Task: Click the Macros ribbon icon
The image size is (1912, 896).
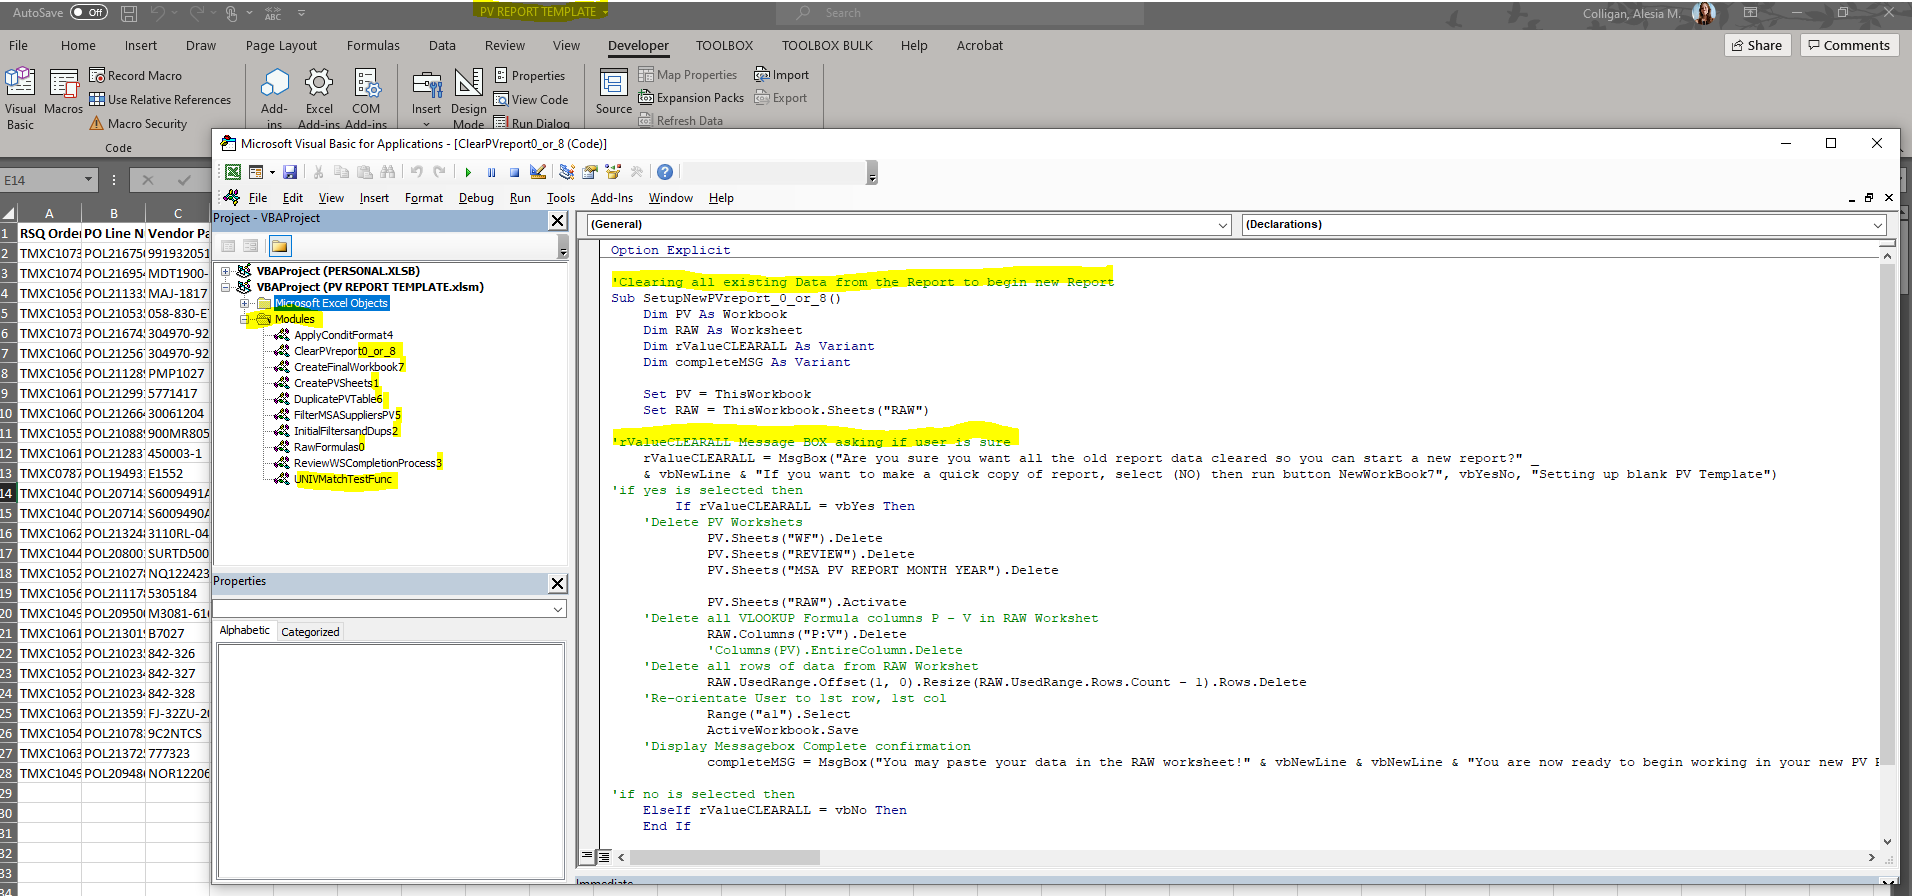Action: 64,93
